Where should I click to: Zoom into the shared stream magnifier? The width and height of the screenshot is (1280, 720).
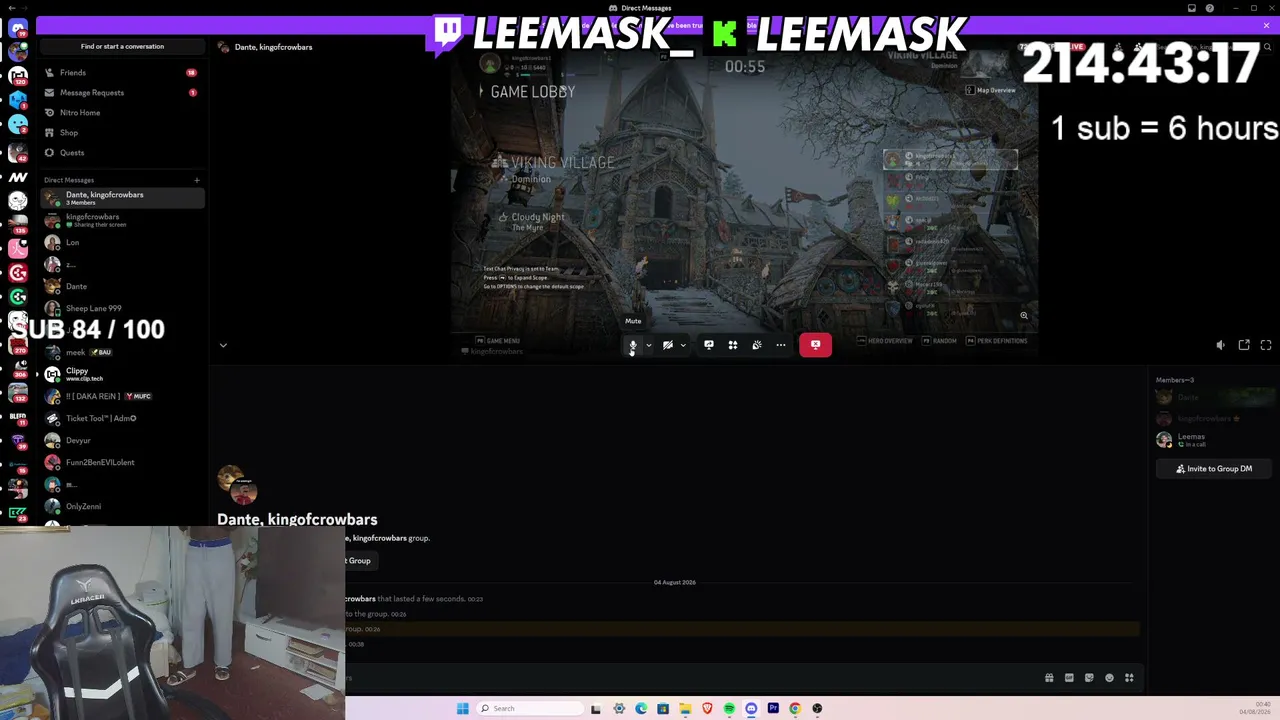point(1024,316)
